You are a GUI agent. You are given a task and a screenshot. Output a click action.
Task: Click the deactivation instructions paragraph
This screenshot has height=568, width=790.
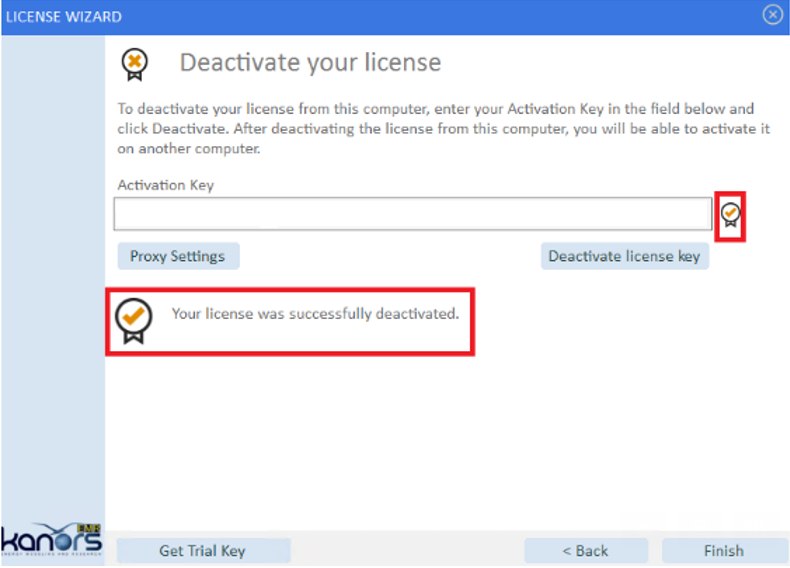click(x=443, y=129)
